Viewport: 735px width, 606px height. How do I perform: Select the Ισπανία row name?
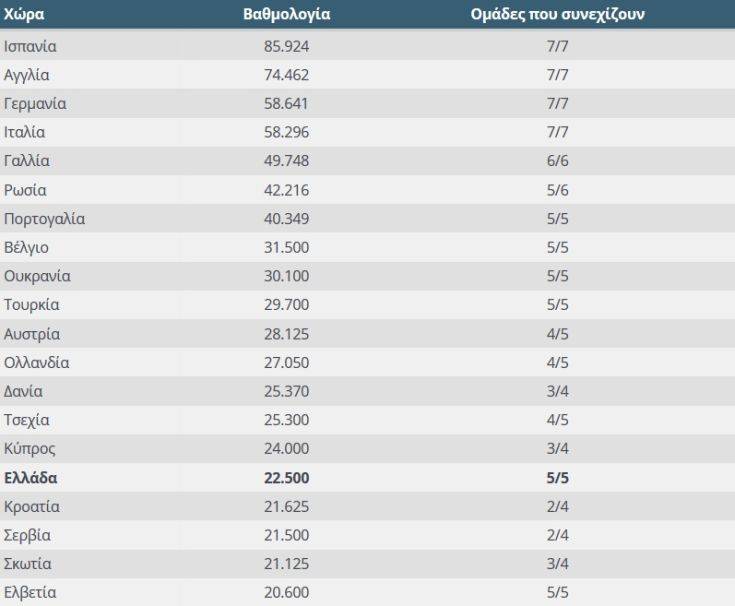30,46
